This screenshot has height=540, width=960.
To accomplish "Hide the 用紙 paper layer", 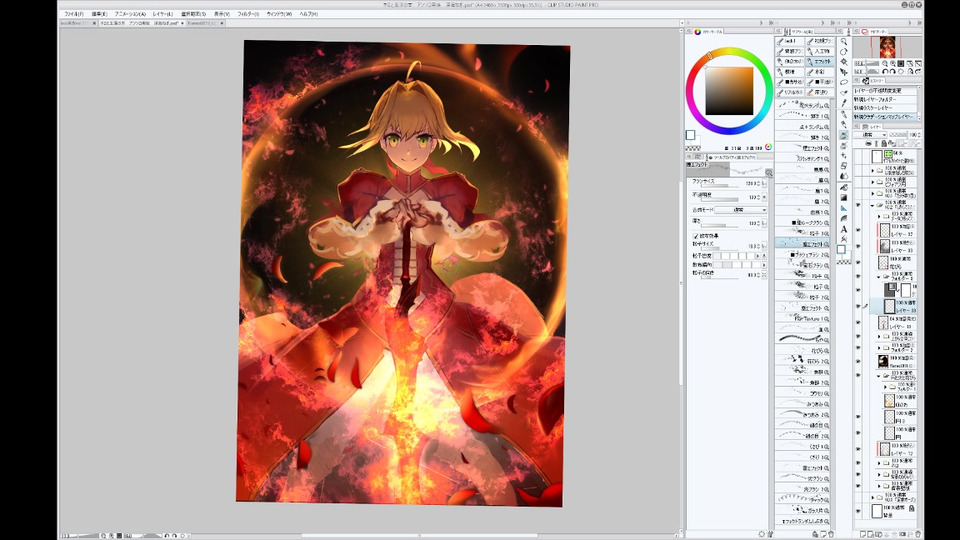I will [858, 511].
